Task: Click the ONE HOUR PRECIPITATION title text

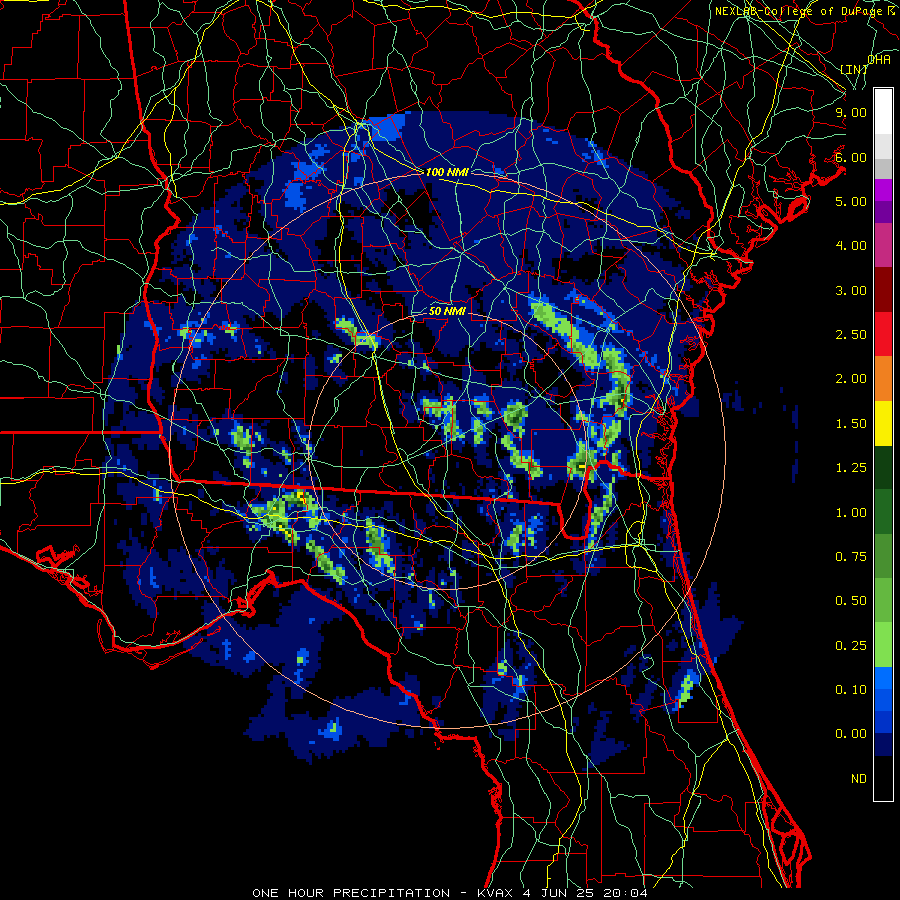Action: (351, 893)
